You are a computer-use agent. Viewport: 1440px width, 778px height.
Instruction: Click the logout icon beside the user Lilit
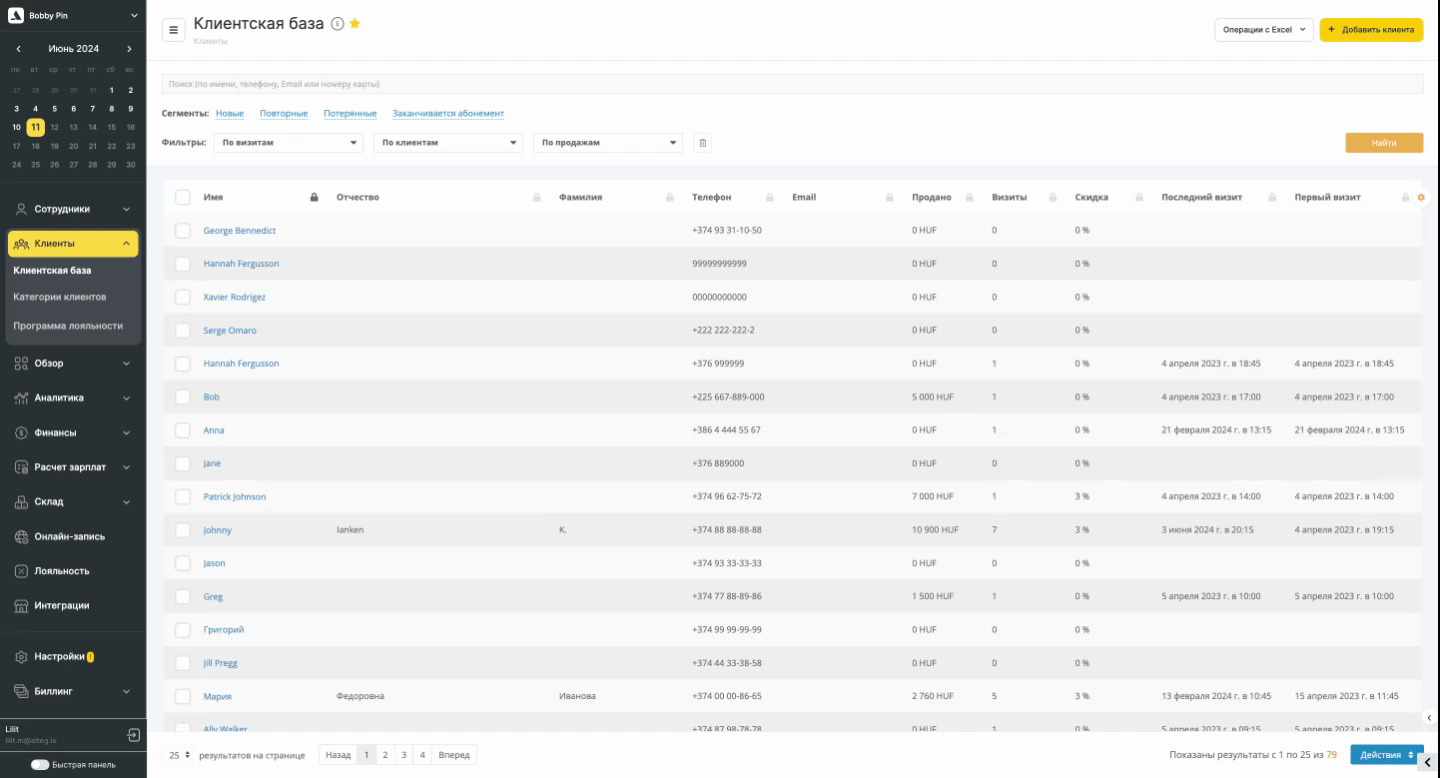(x=134, y=735)
